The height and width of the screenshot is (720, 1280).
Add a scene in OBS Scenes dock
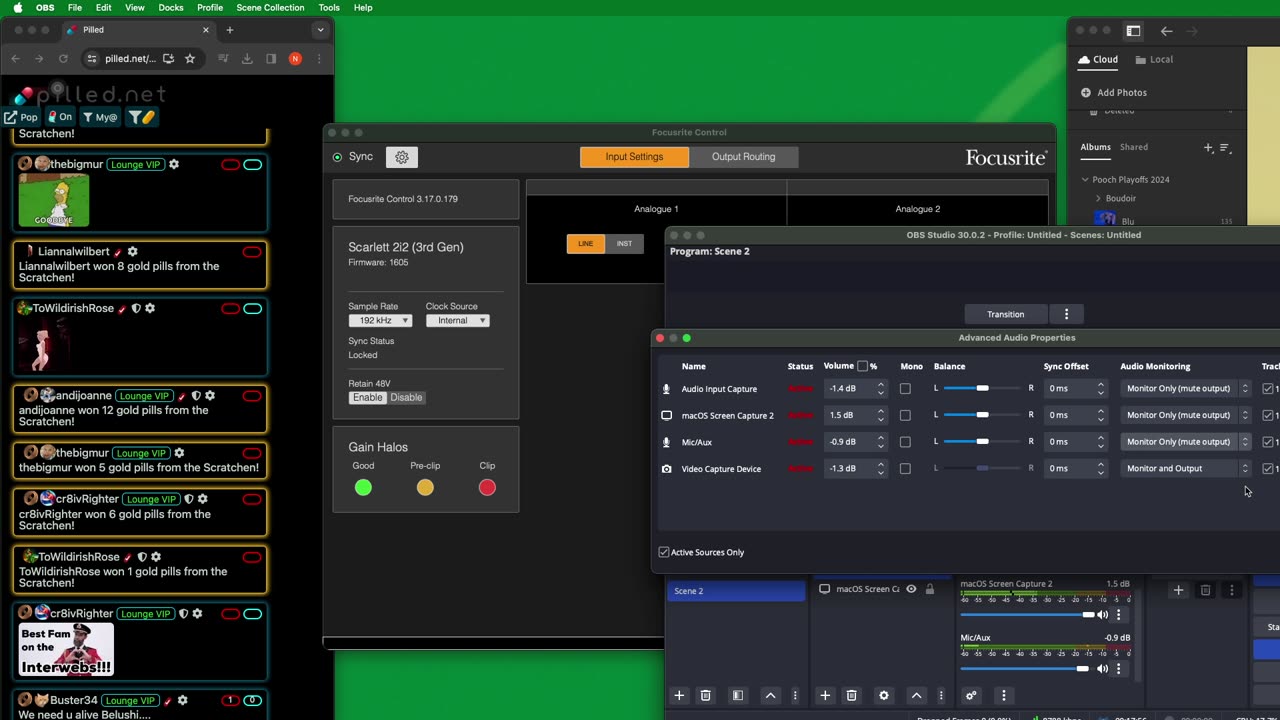(x=679, y=695)
